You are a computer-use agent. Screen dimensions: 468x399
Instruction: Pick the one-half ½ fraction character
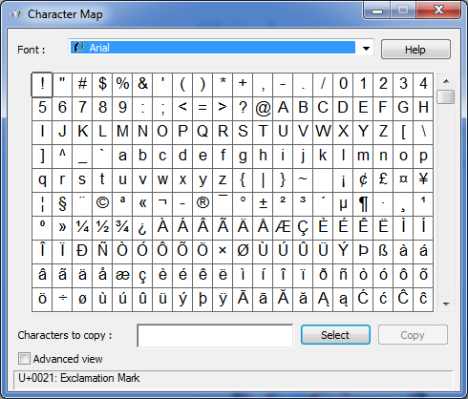pyautogui.click(x=102, y=227)
